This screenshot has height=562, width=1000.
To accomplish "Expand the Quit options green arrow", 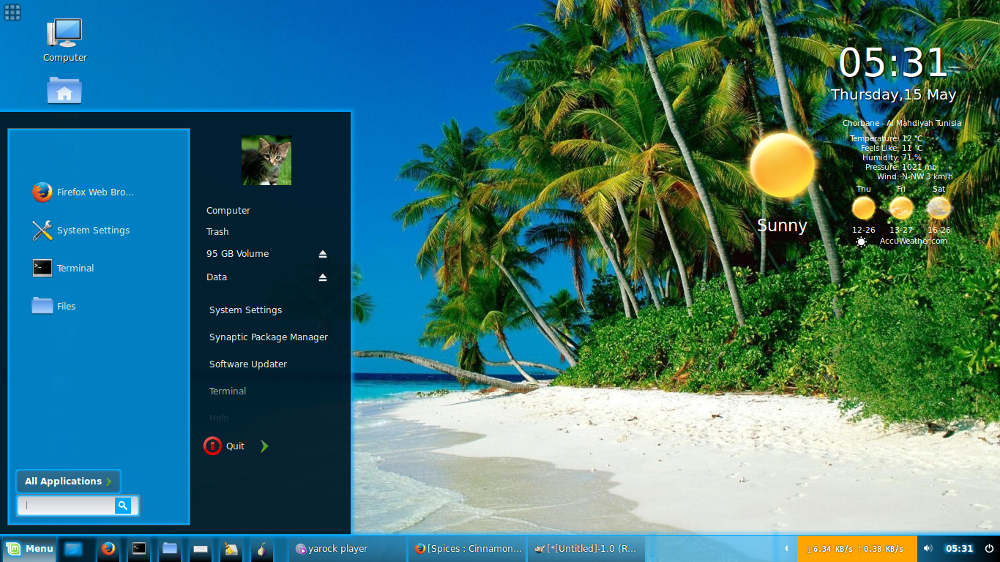I will (x=264, y=446).
